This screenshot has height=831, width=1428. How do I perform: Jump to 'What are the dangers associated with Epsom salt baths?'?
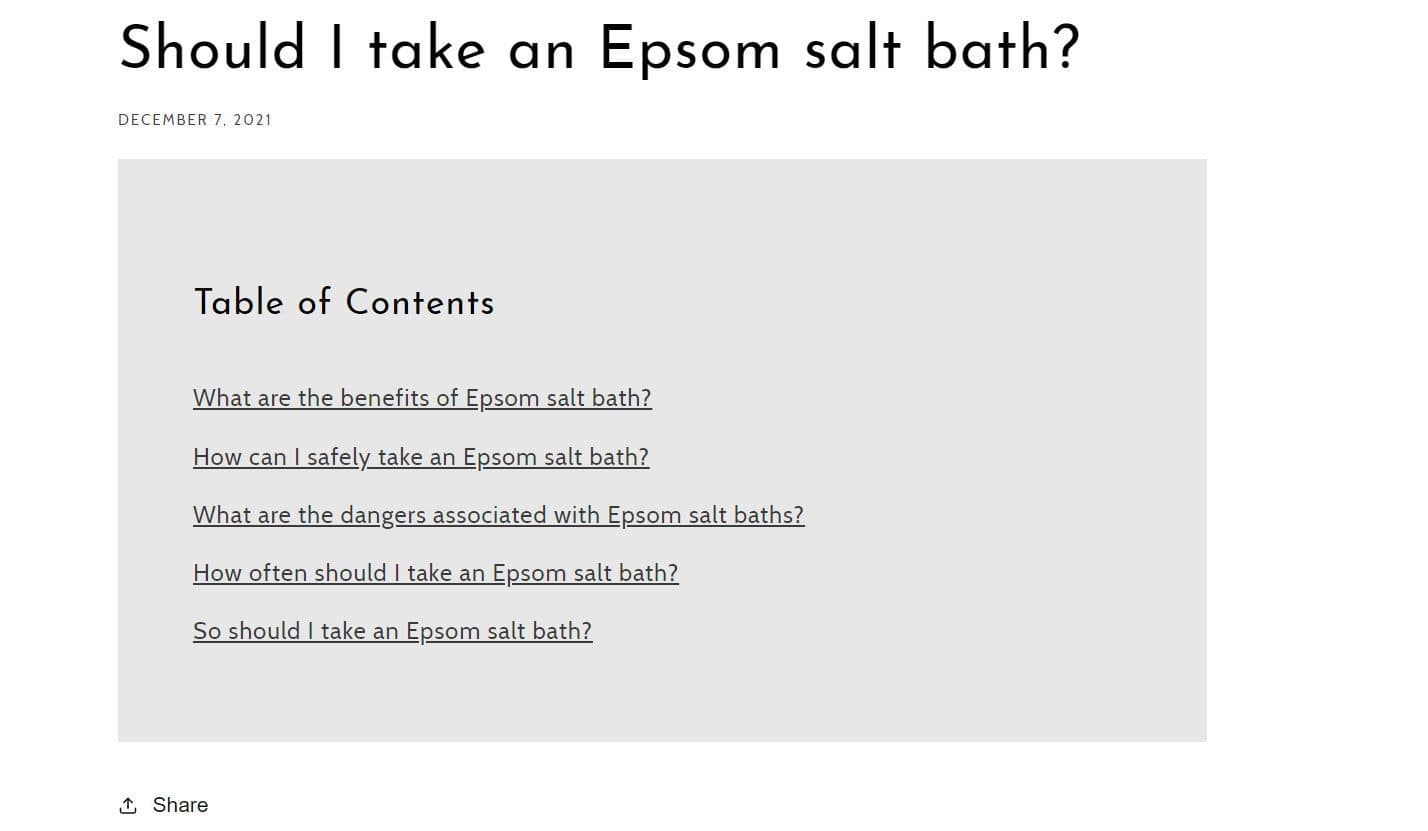click(498, 514)
